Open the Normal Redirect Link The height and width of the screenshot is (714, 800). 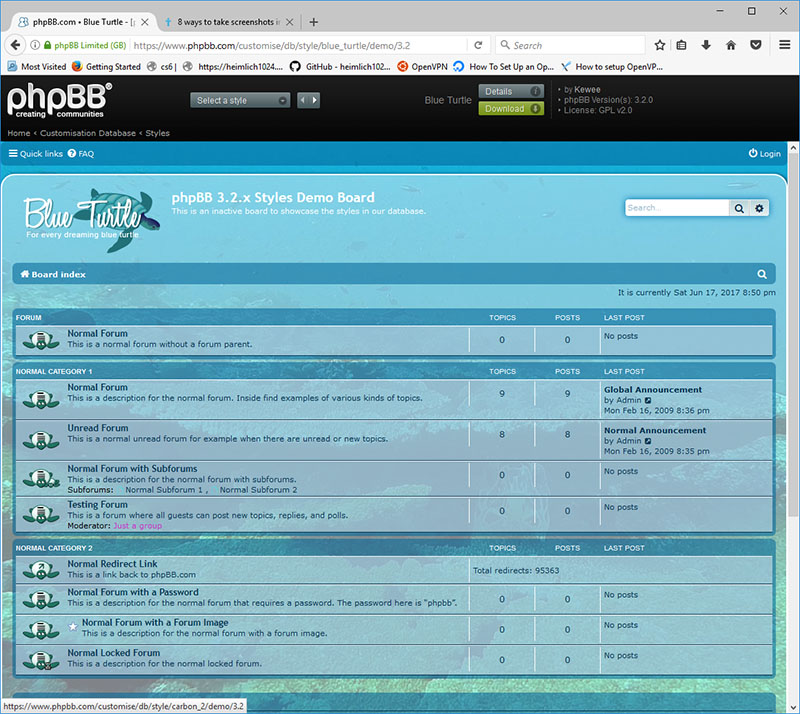[112, 564]
